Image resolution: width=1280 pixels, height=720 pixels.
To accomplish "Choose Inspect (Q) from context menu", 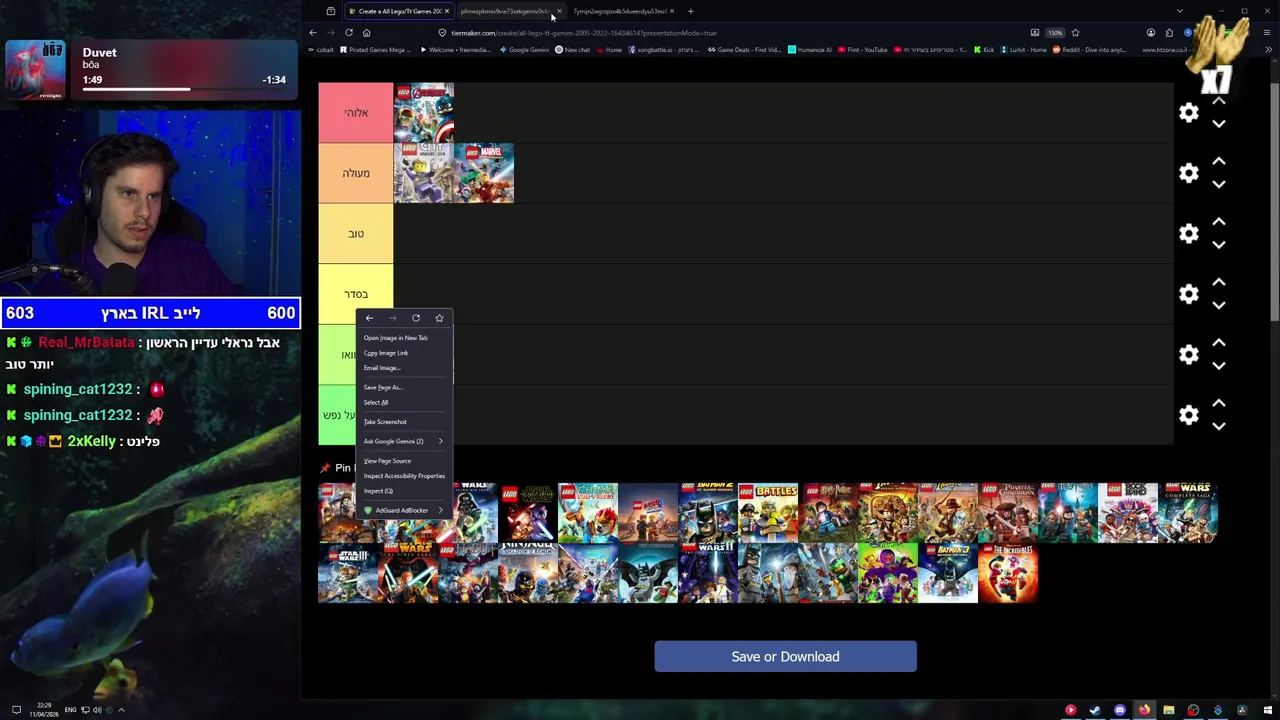I will coord(404,491).
